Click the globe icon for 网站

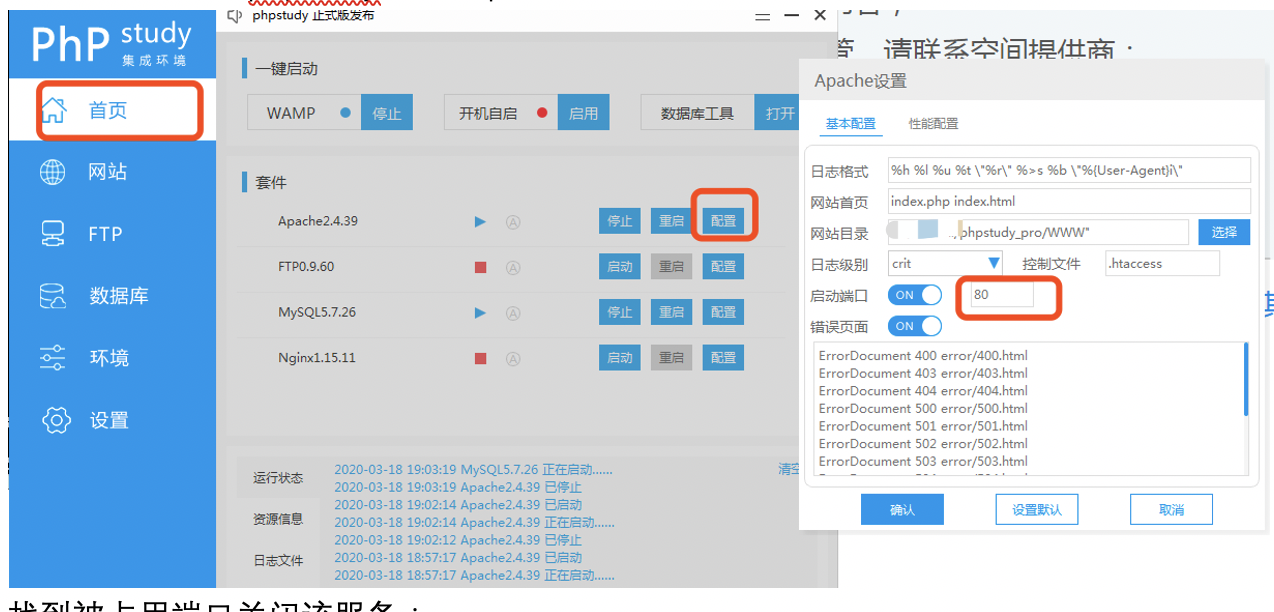pyautogui.click(x=53, y=172)
